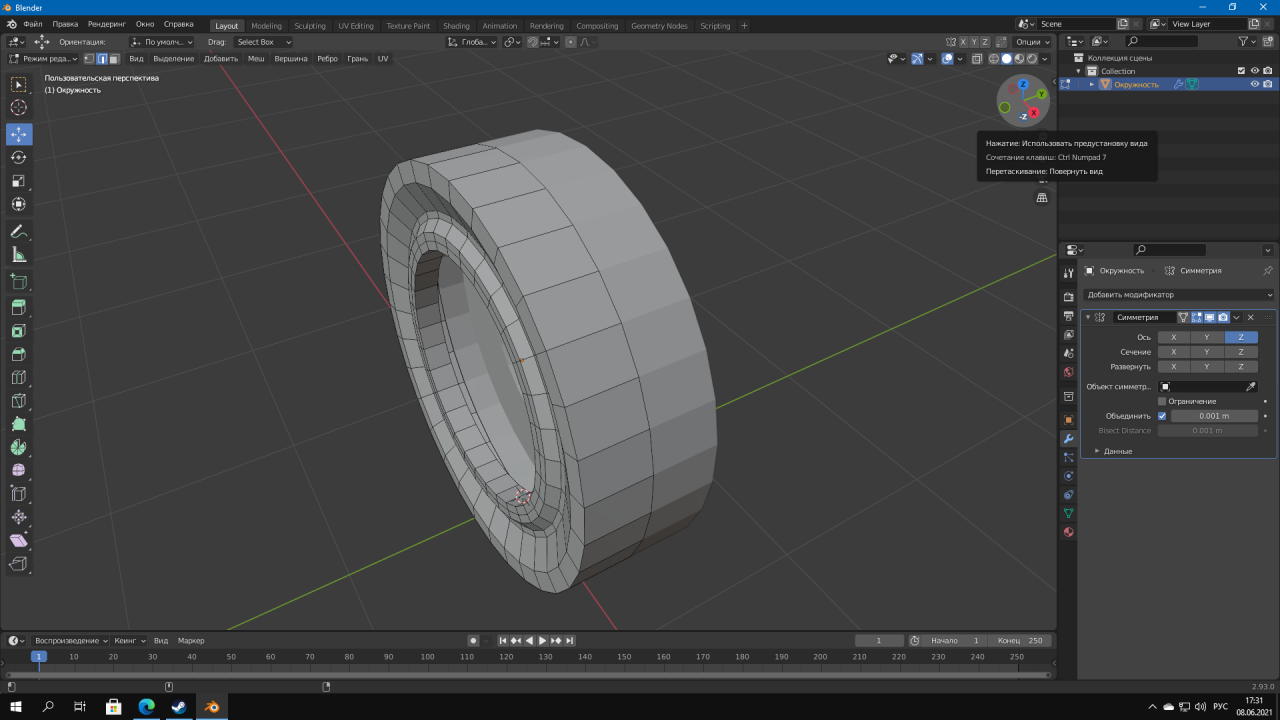Select the Rip Region tool
The height and width of the screenshot is (720, 1280).
click(x=19, y=564)
